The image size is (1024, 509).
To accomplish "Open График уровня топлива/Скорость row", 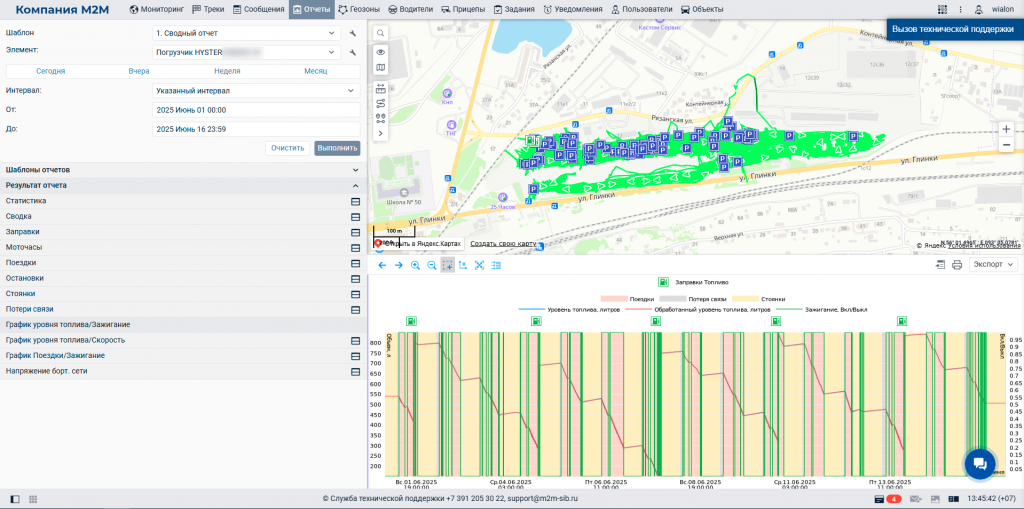I will coord(183,340).
